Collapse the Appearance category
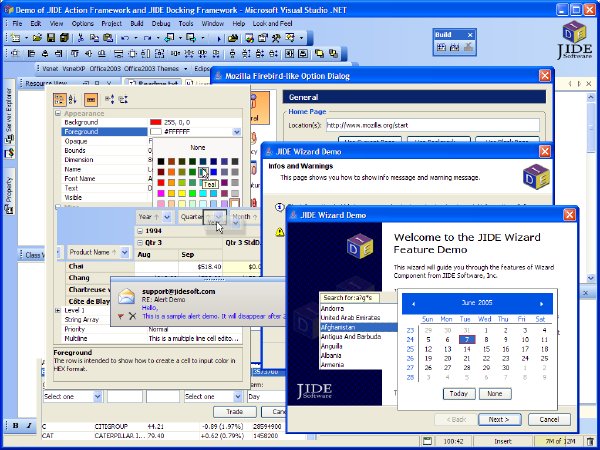 click(58, 114)
